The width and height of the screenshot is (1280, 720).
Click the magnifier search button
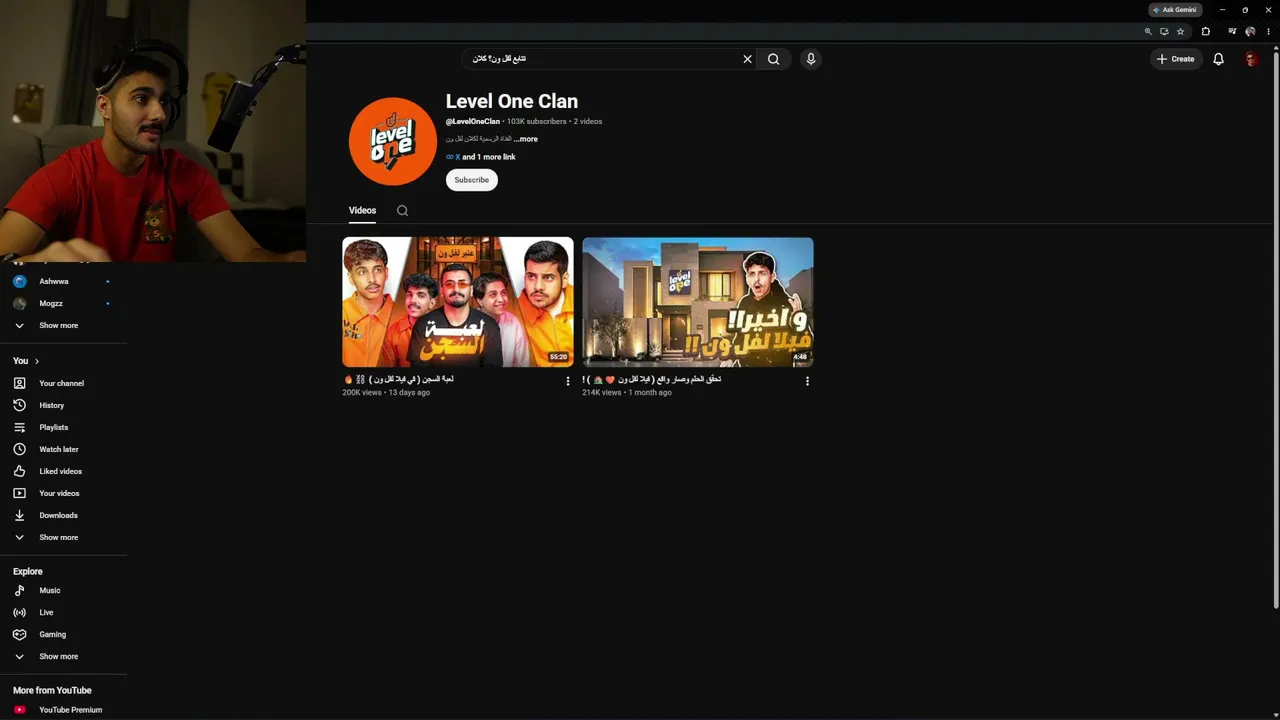pyautogui.click(x=773, y=59)
